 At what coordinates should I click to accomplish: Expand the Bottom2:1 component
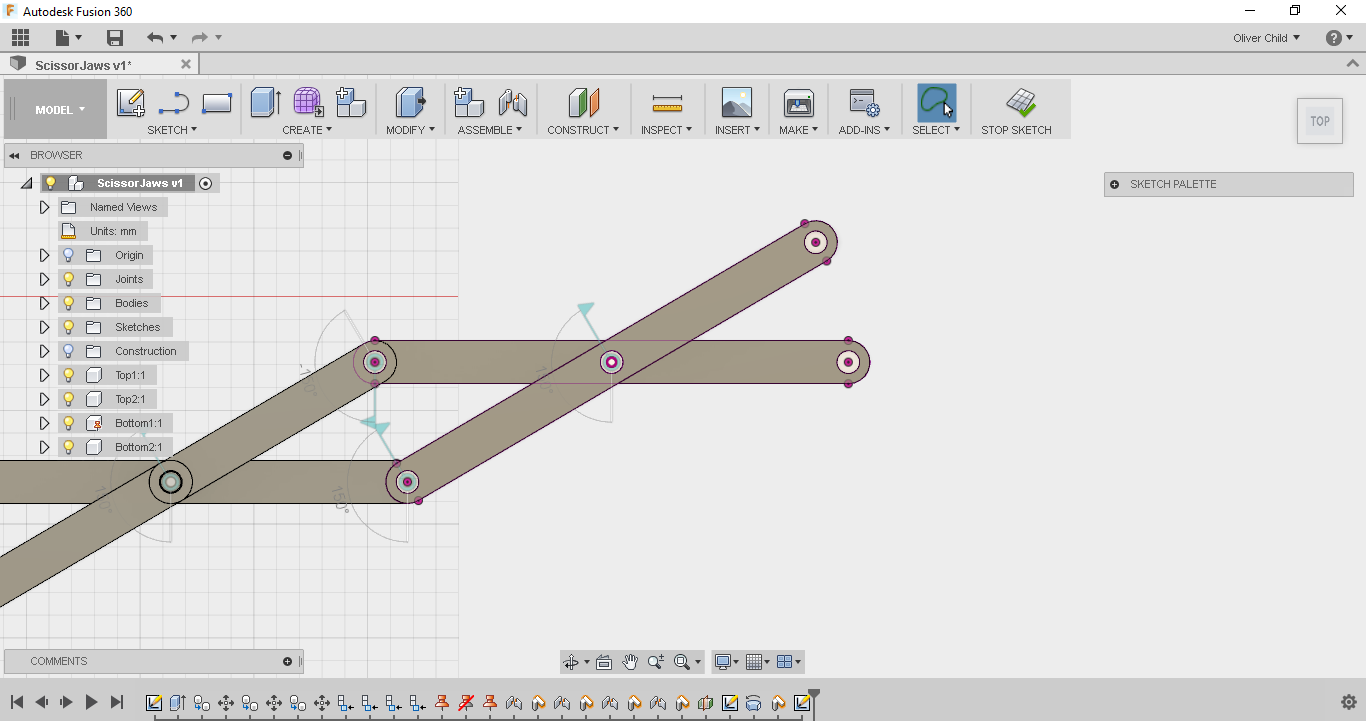(x=44, y=447)
